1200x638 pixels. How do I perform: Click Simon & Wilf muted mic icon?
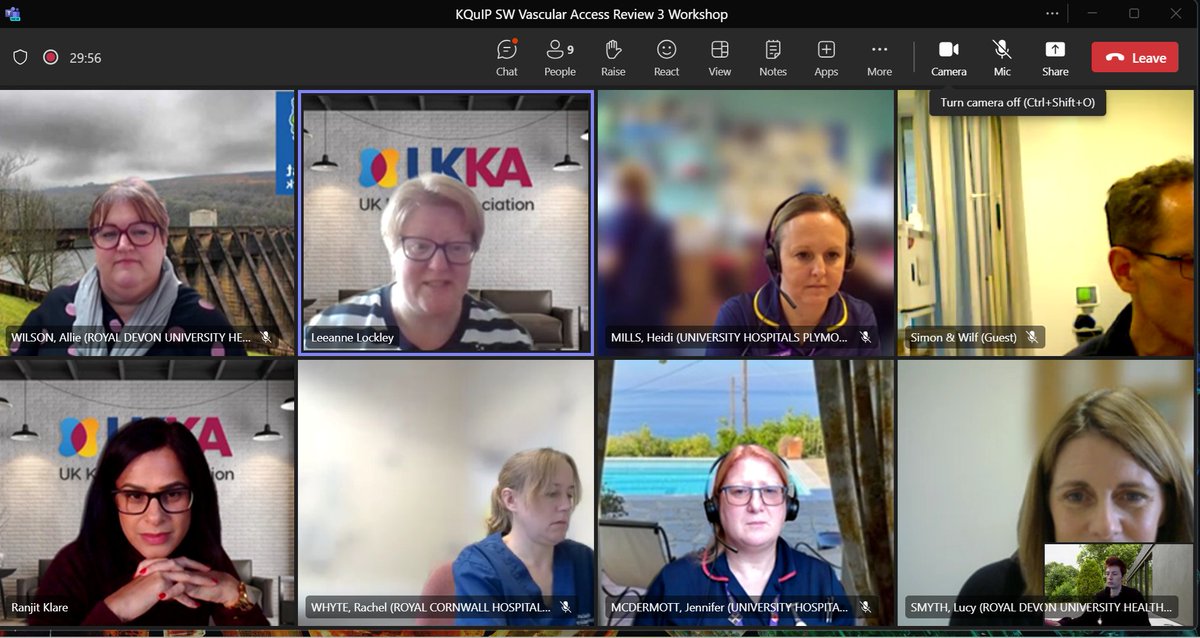click(x=1031, y=338)
